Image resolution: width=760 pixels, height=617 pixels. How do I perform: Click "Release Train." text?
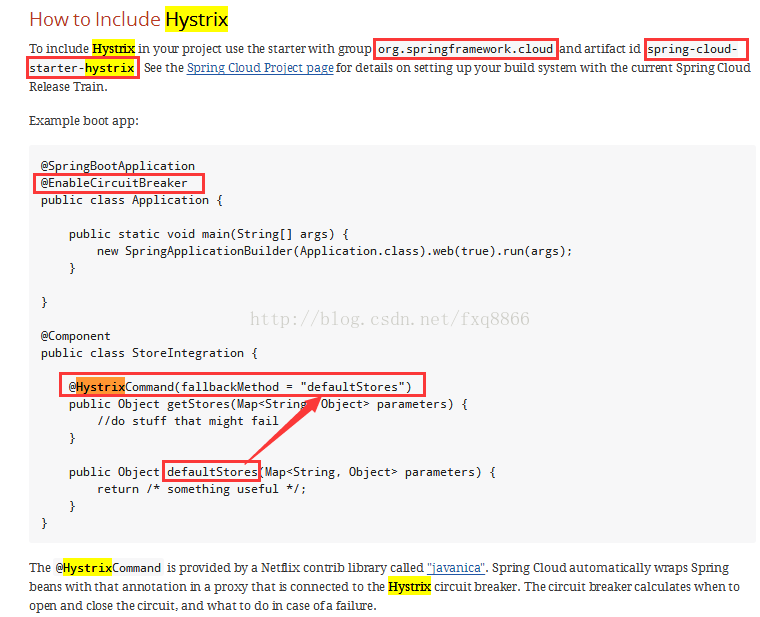coord(68,87)
